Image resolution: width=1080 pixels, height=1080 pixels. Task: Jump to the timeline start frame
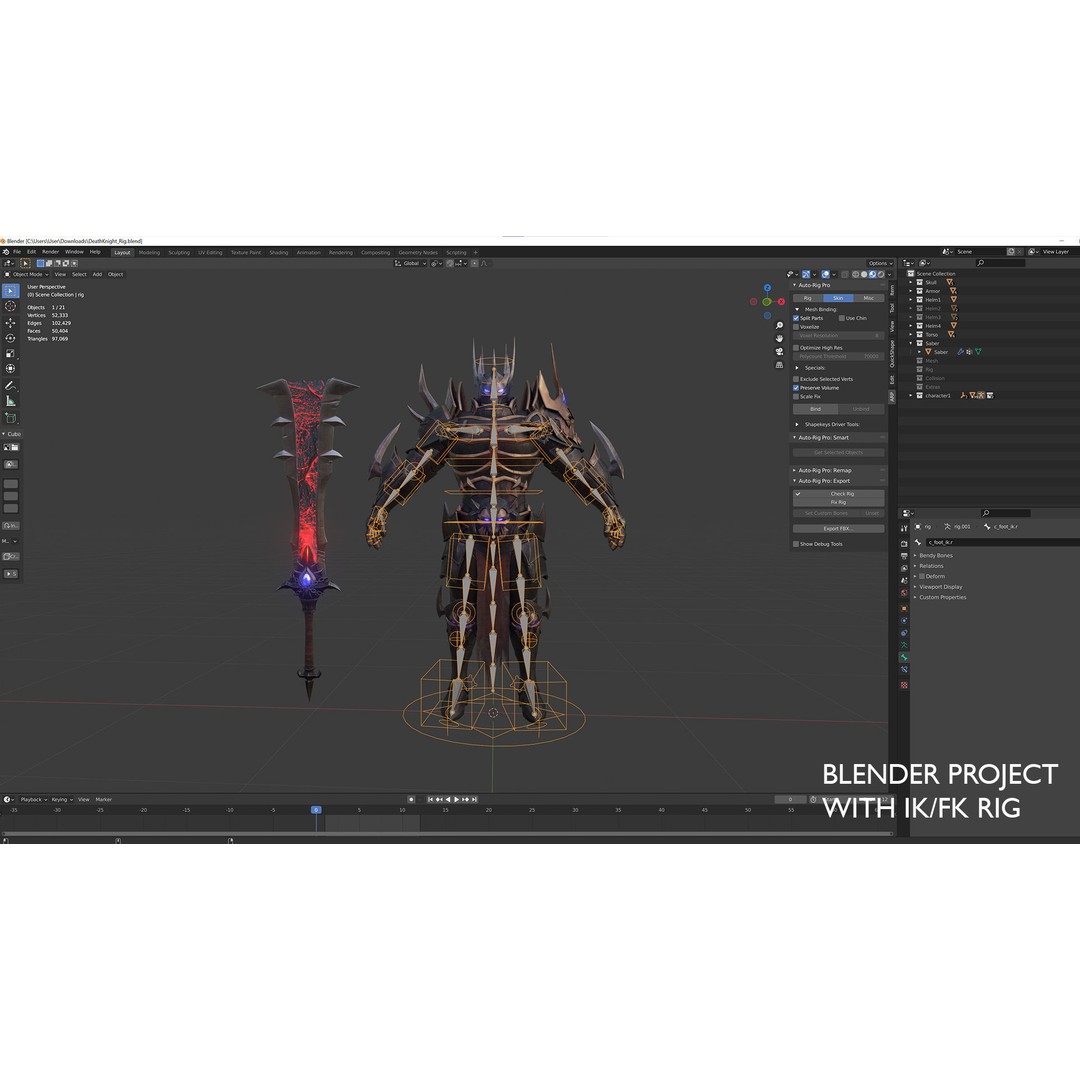tap(430, 799)
